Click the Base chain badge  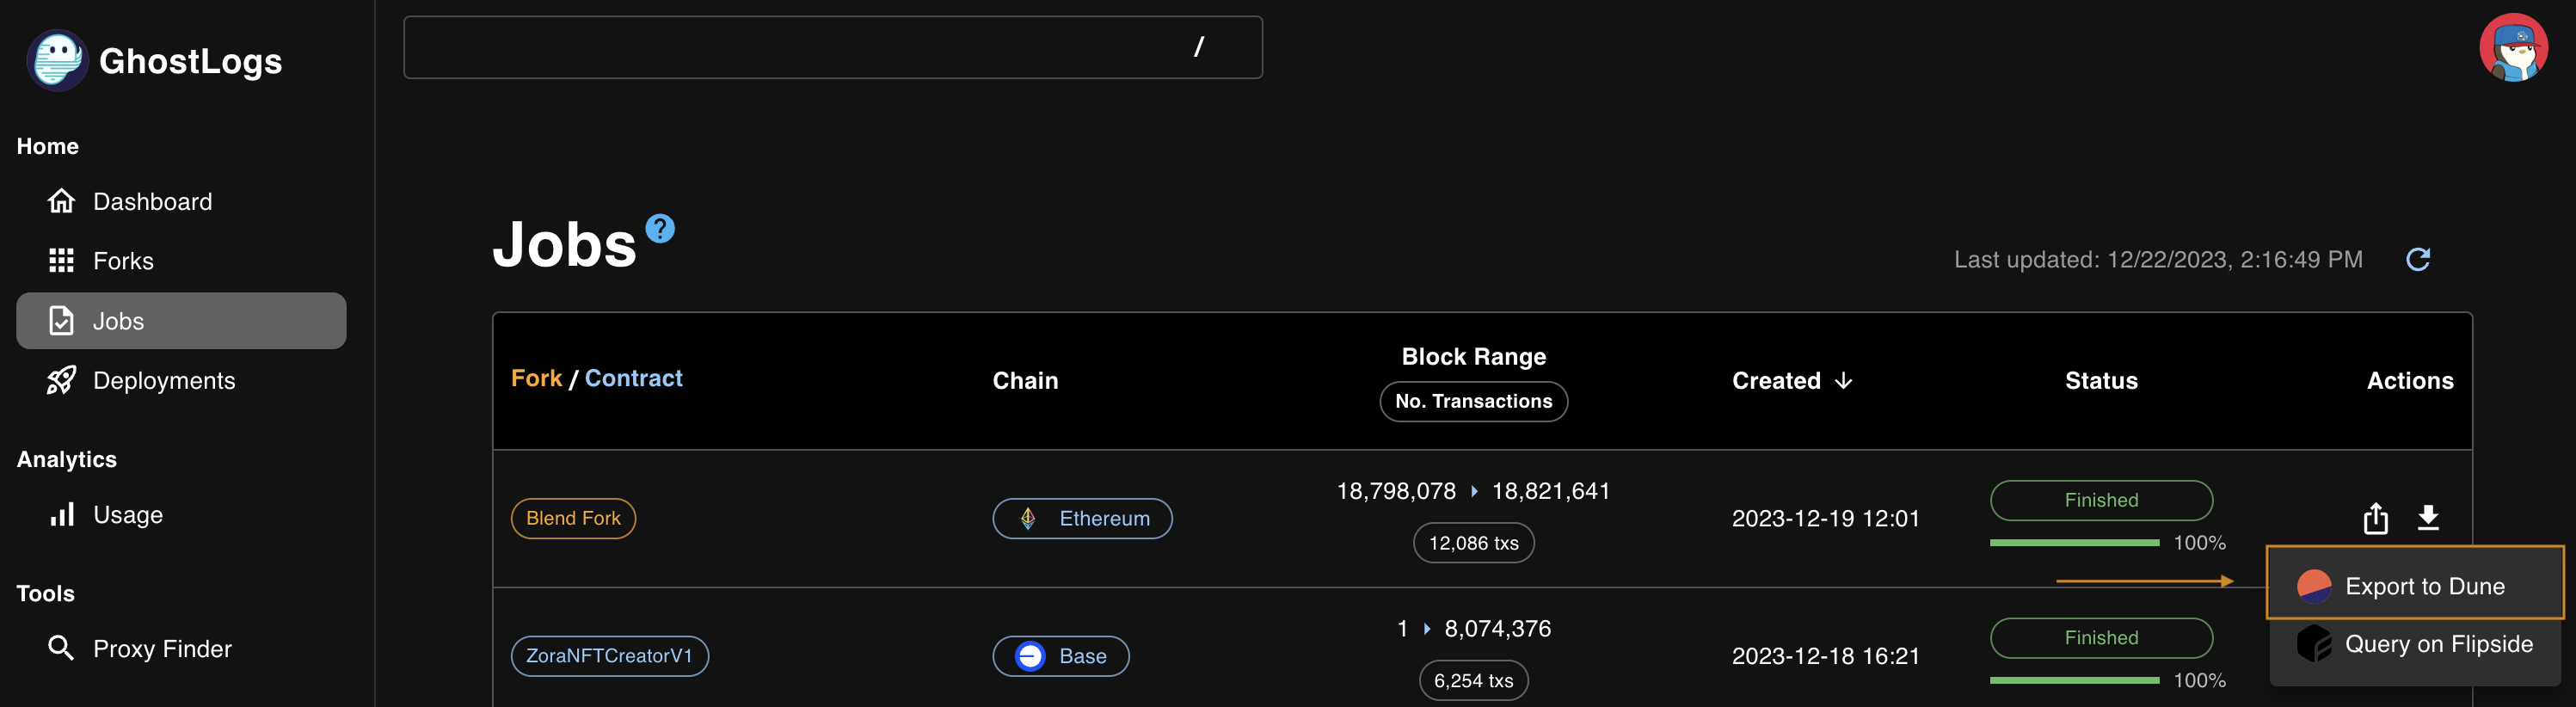[x=1060, y=656]
